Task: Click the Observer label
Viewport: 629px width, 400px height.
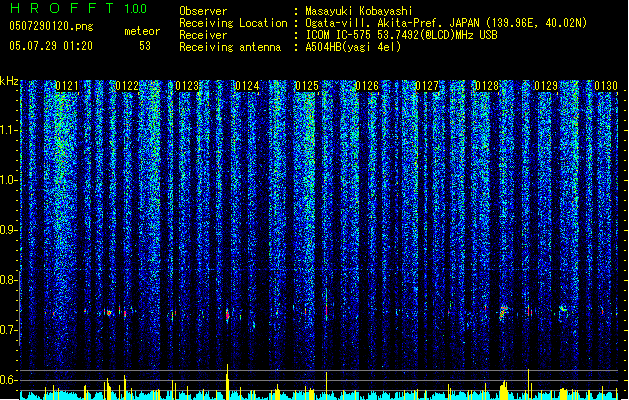Action: pos(203,11)
